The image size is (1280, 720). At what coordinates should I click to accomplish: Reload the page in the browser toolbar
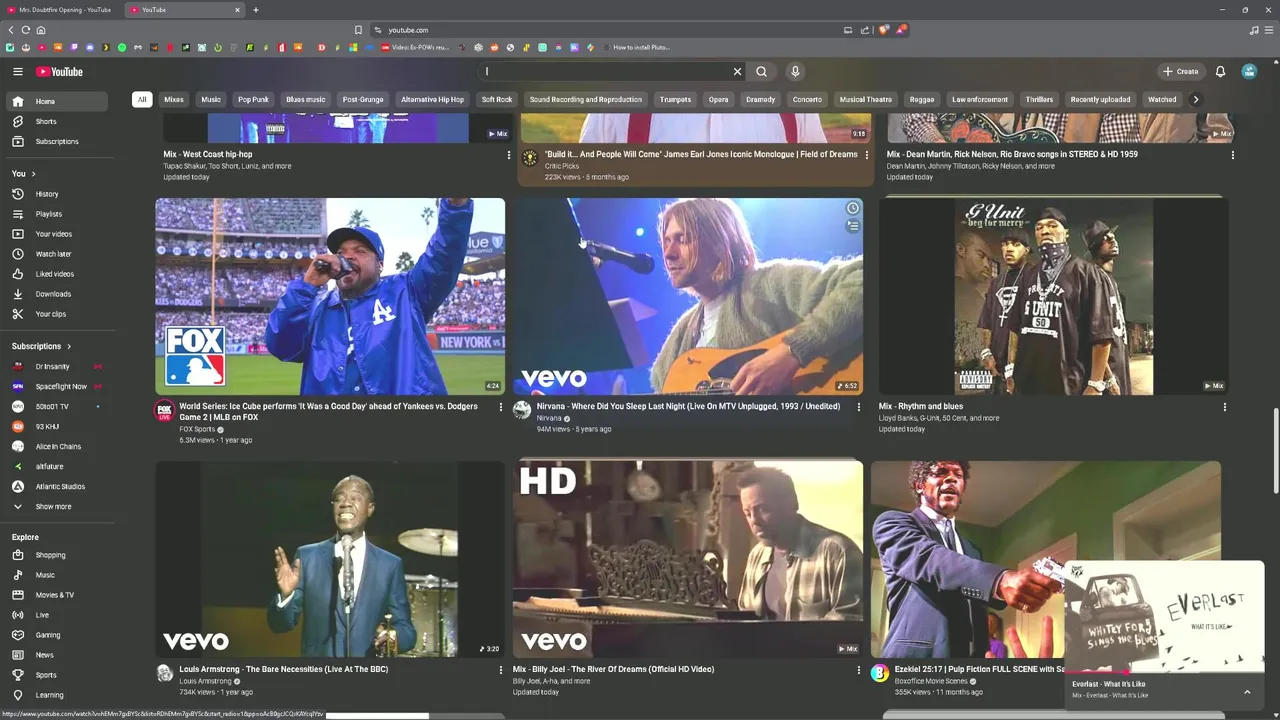pos(25,30)
